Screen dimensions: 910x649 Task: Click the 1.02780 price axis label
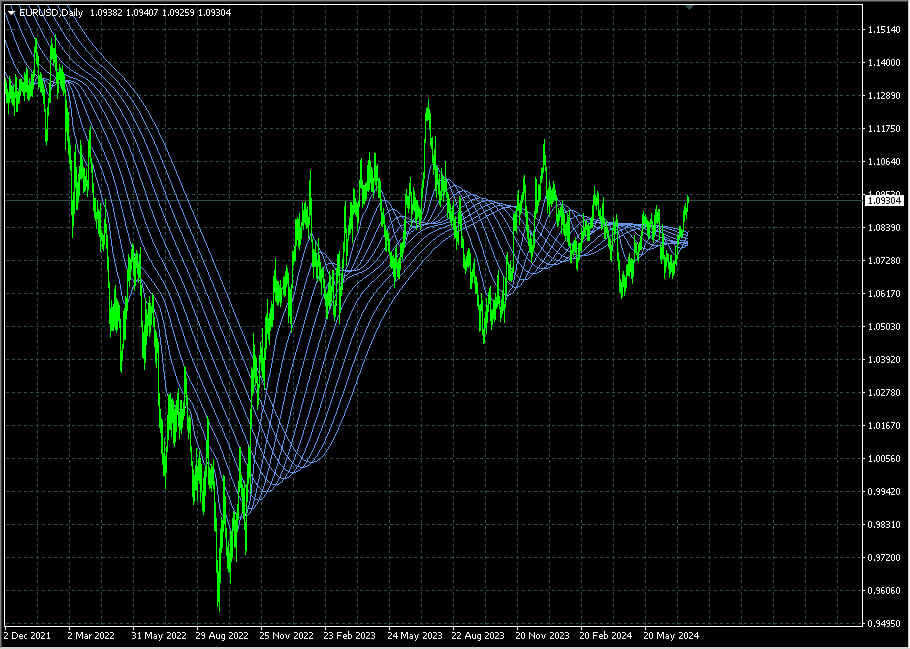tap(884, 393)
